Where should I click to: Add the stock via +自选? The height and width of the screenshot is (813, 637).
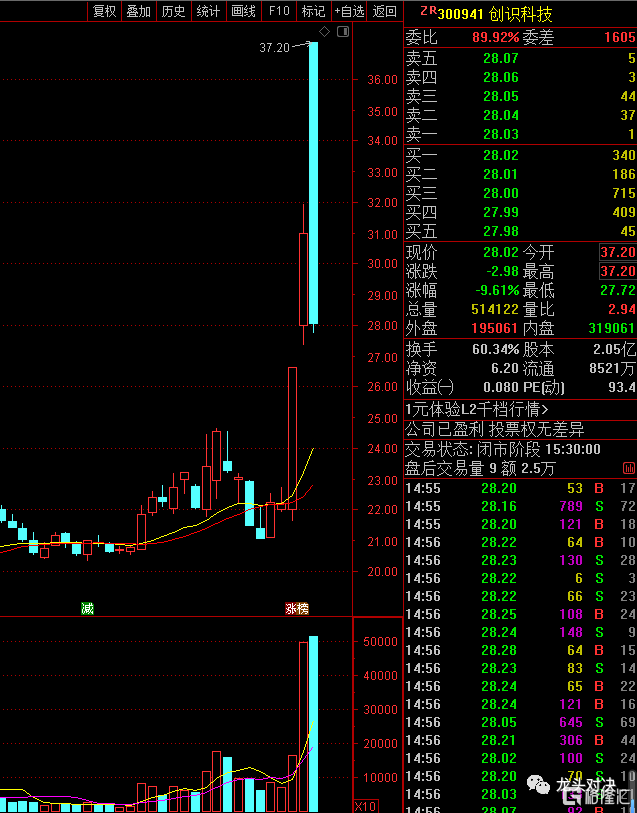(x=349, y=11)
